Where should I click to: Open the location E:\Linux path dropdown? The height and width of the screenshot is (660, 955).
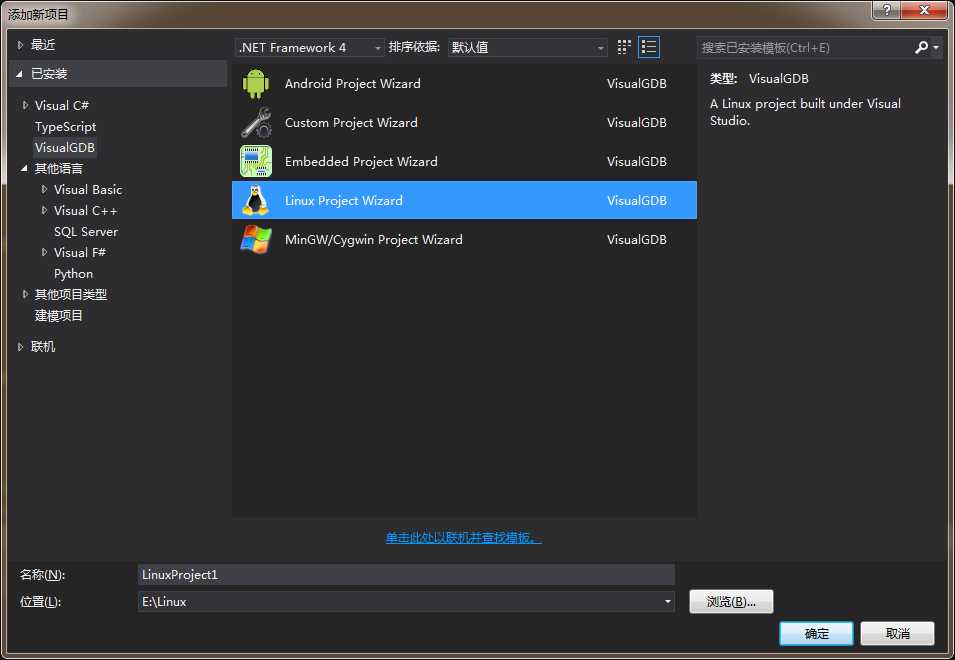tap(668, 602)
